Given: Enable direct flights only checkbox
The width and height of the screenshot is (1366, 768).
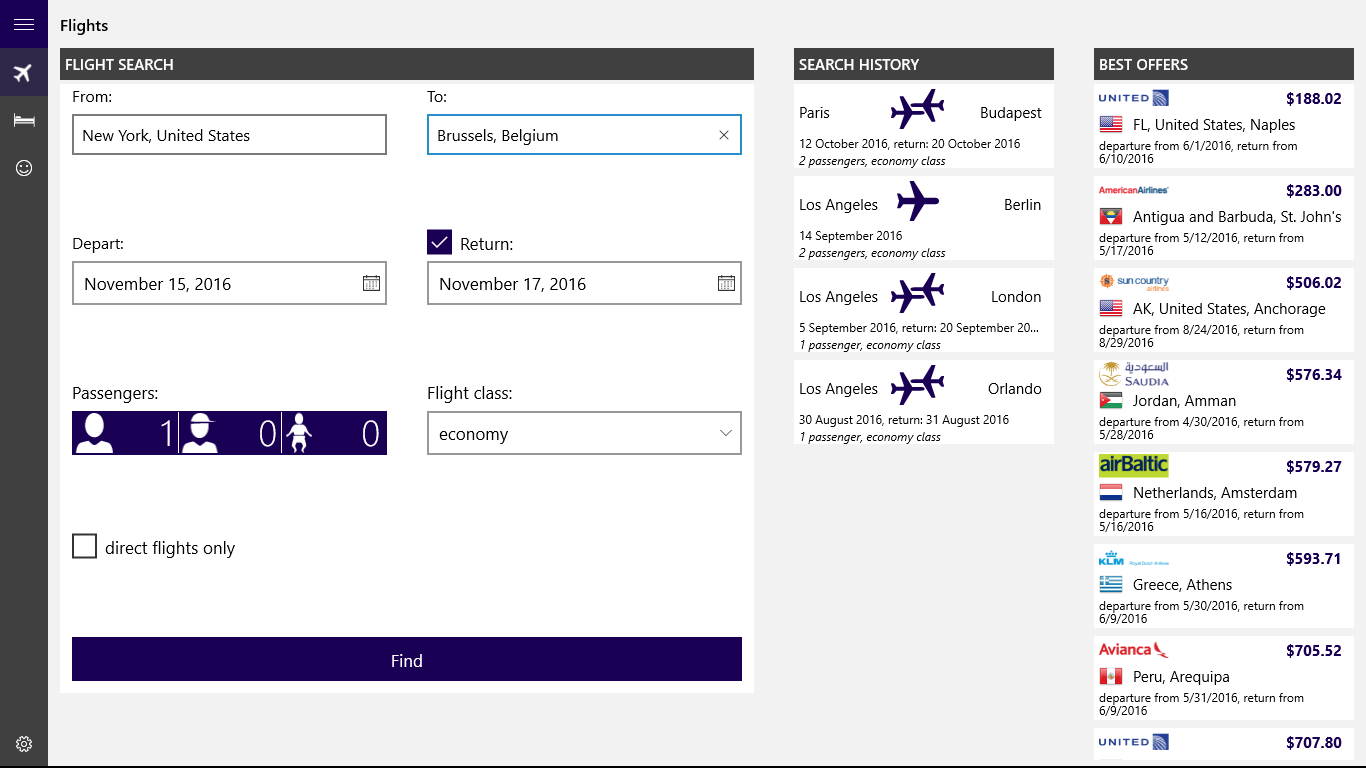Looking at the screenshot, I should click(85, 547).
